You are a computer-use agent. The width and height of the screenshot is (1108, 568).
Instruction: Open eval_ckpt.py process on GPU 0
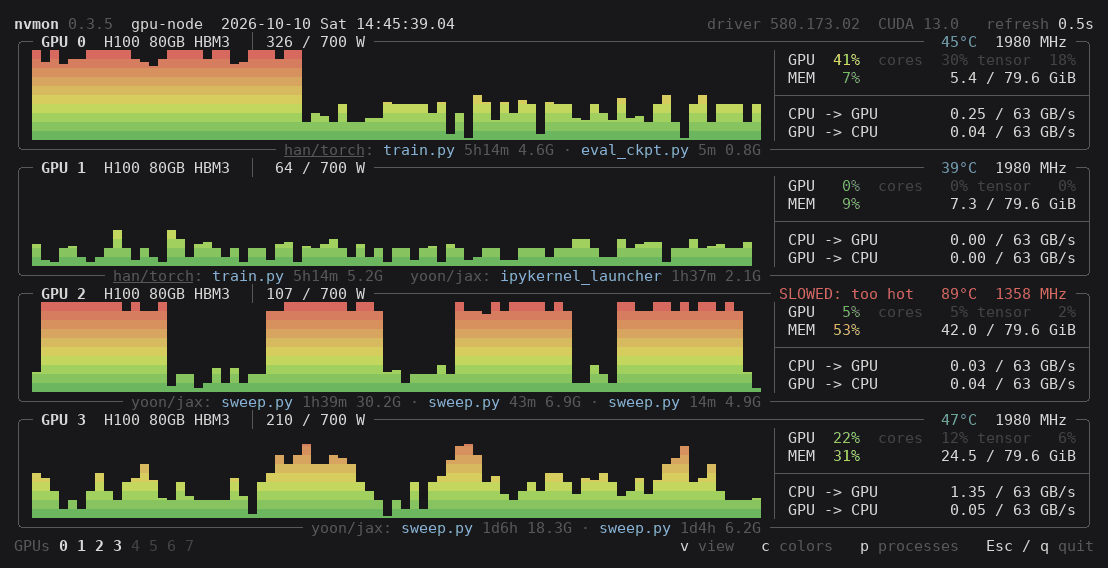coord(671,150)
